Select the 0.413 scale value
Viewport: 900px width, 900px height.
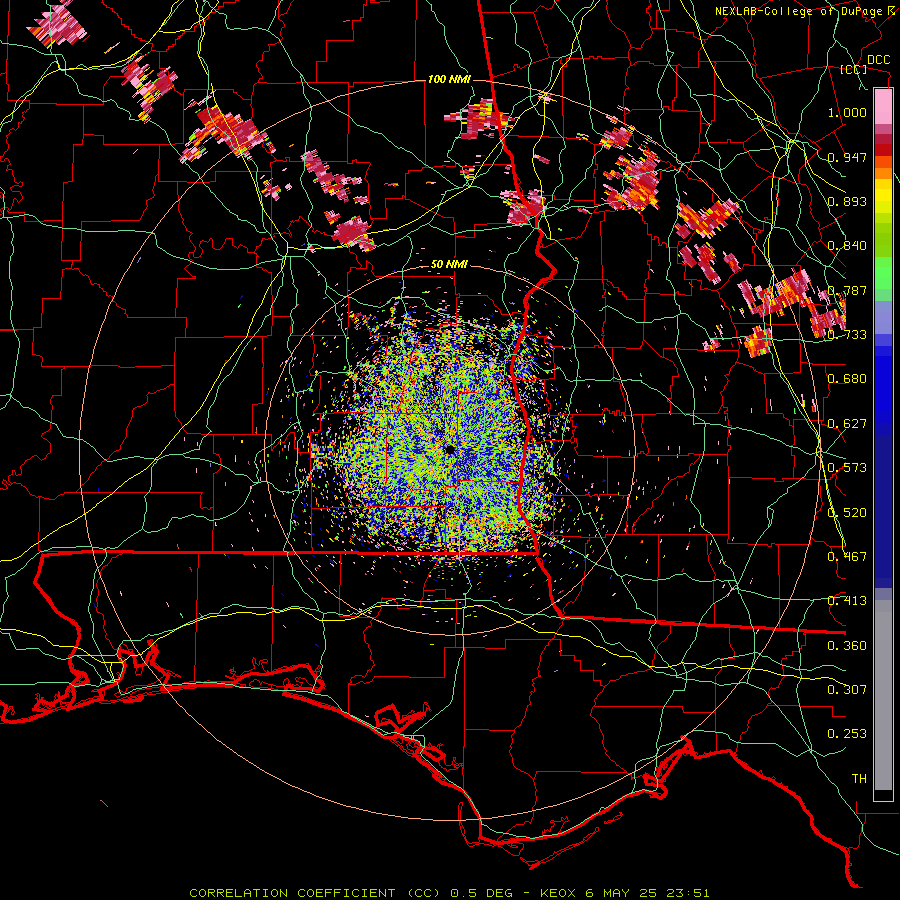[847, 601]
